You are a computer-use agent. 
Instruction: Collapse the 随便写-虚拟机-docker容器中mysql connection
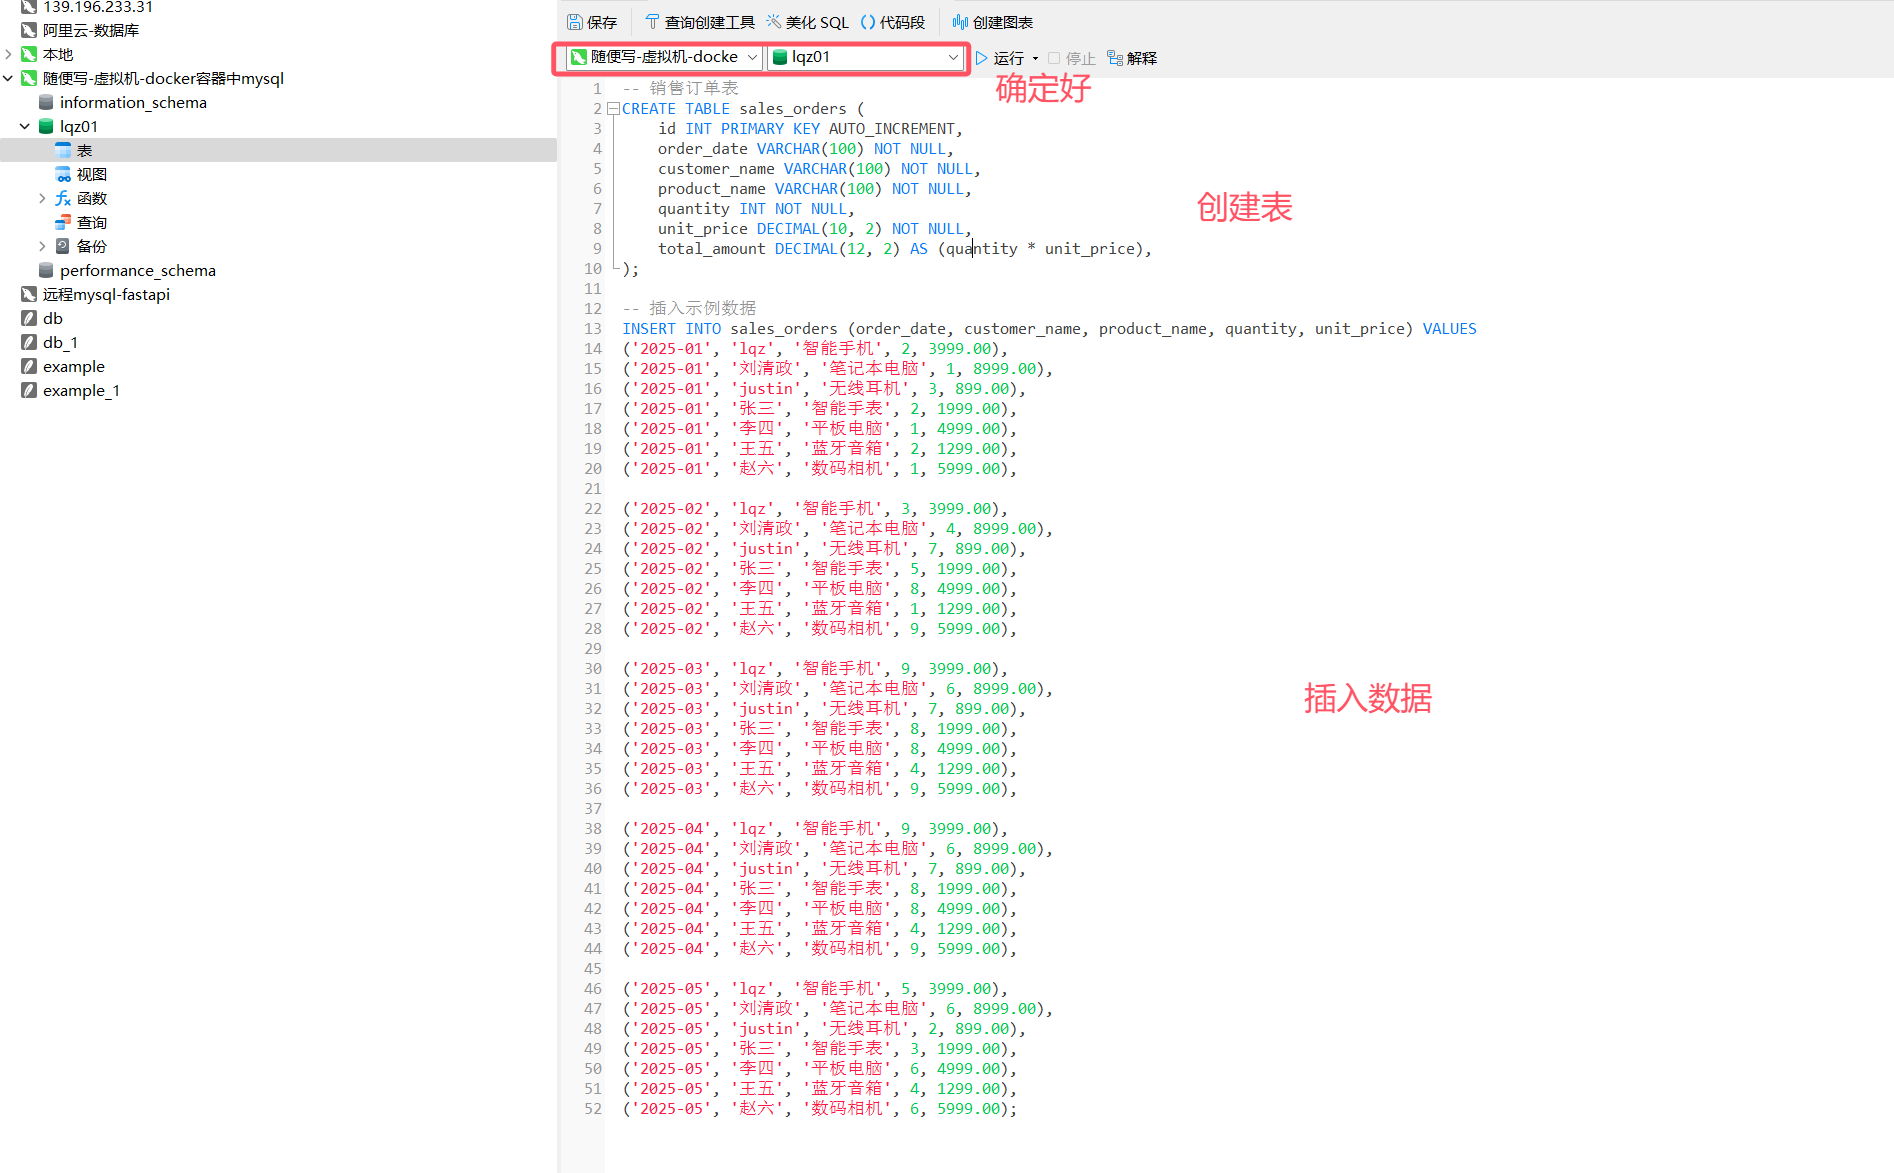tap(8, 78)
